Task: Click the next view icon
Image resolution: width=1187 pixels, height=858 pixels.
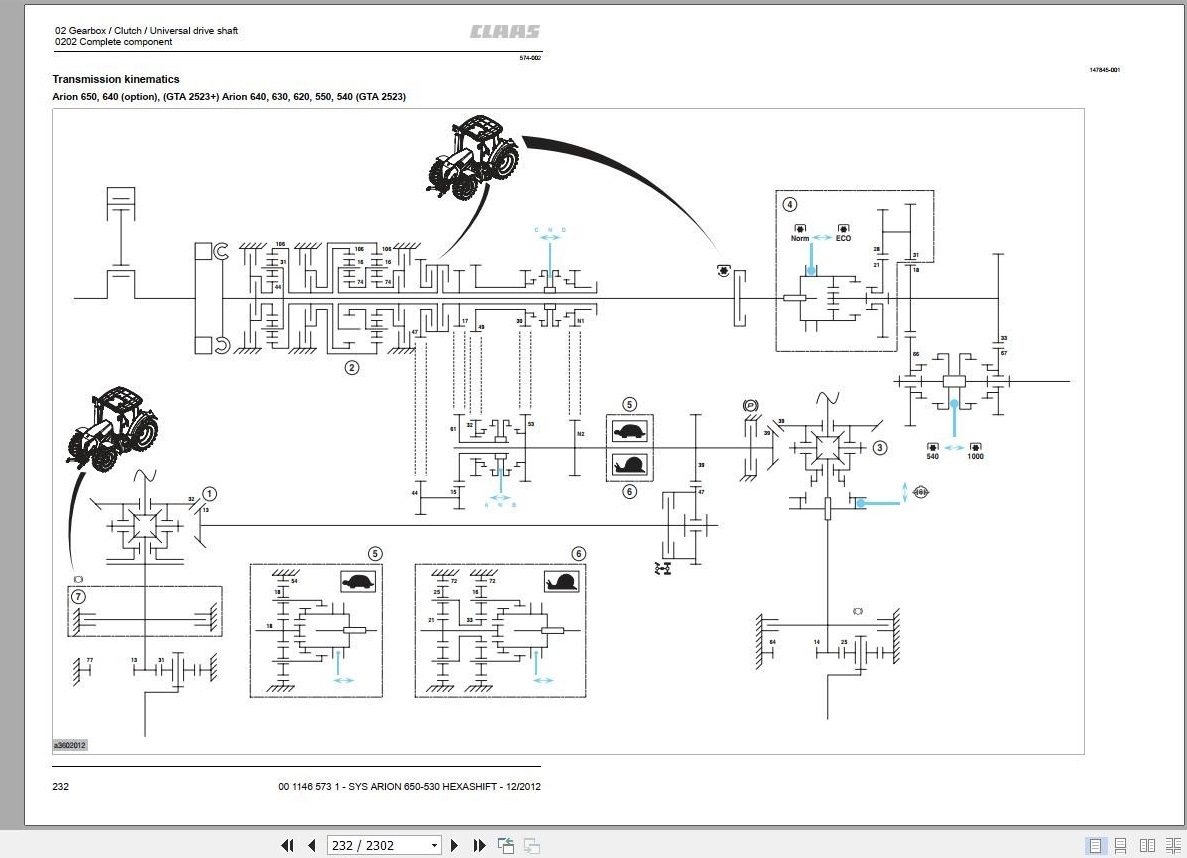Action: [531, 845]
